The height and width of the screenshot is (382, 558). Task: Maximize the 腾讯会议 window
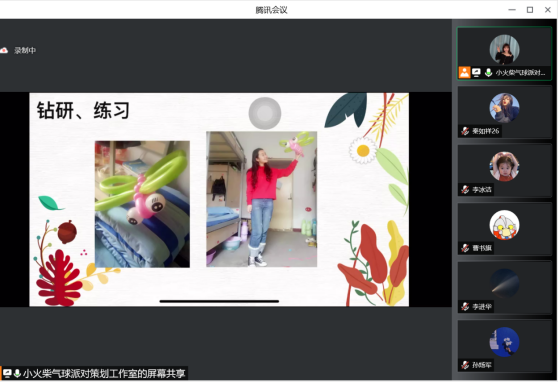pos(530,10)
